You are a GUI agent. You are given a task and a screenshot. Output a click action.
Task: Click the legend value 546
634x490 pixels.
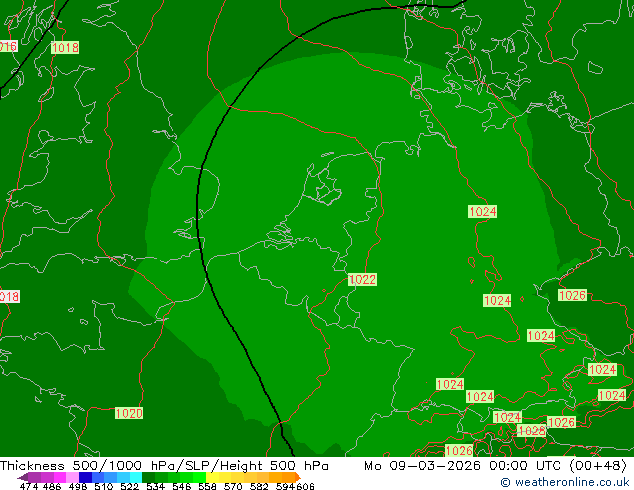point(182,486)
